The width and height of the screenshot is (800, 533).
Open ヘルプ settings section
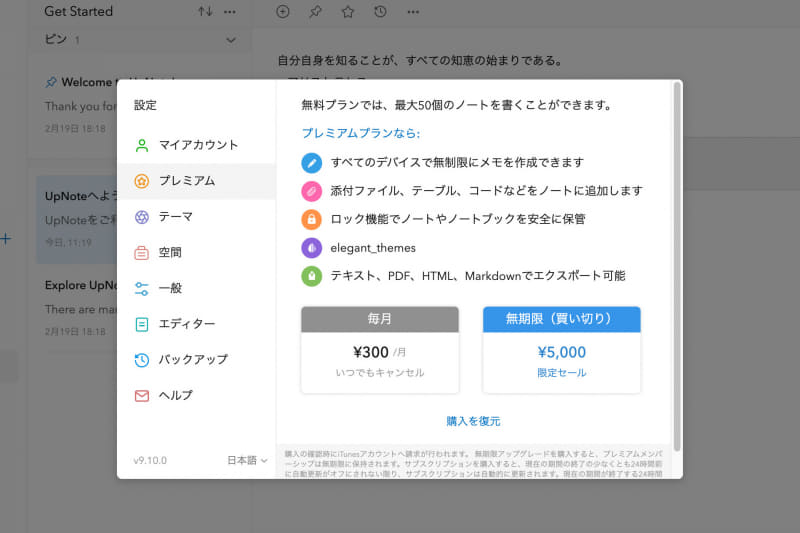(196, 395)
